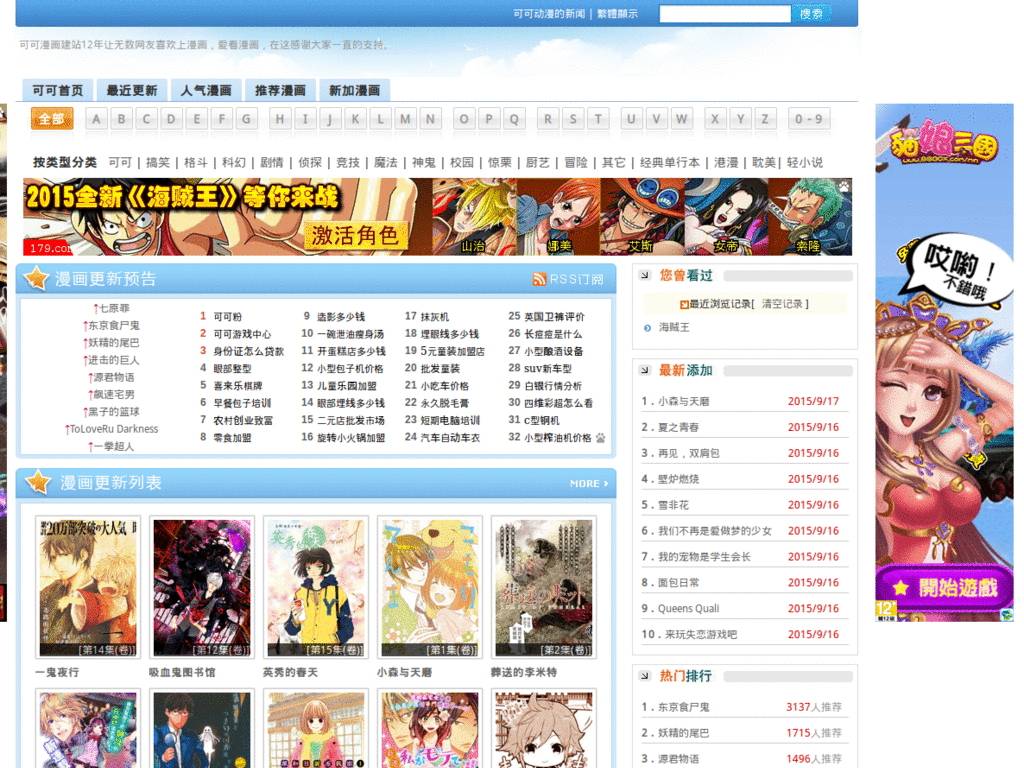
Task: Click the star icon beside 漫画更新预告
Action: pos(37,278)
